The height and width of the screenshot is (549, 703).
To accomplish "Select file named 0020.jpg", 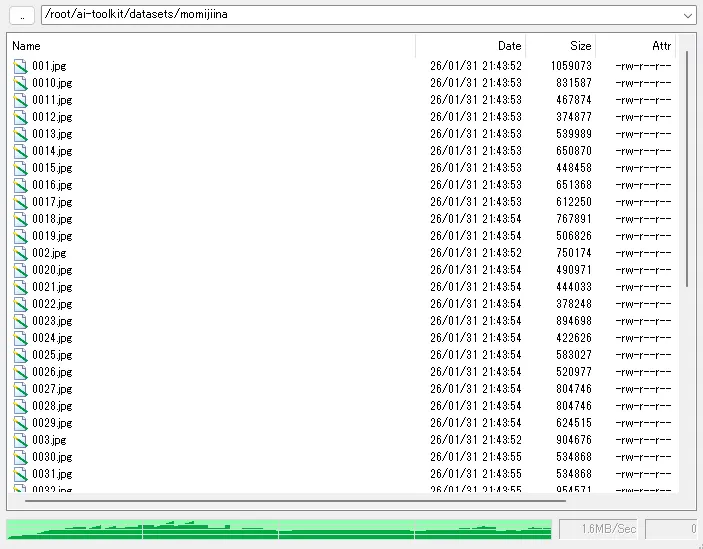I will click(52, 270).
